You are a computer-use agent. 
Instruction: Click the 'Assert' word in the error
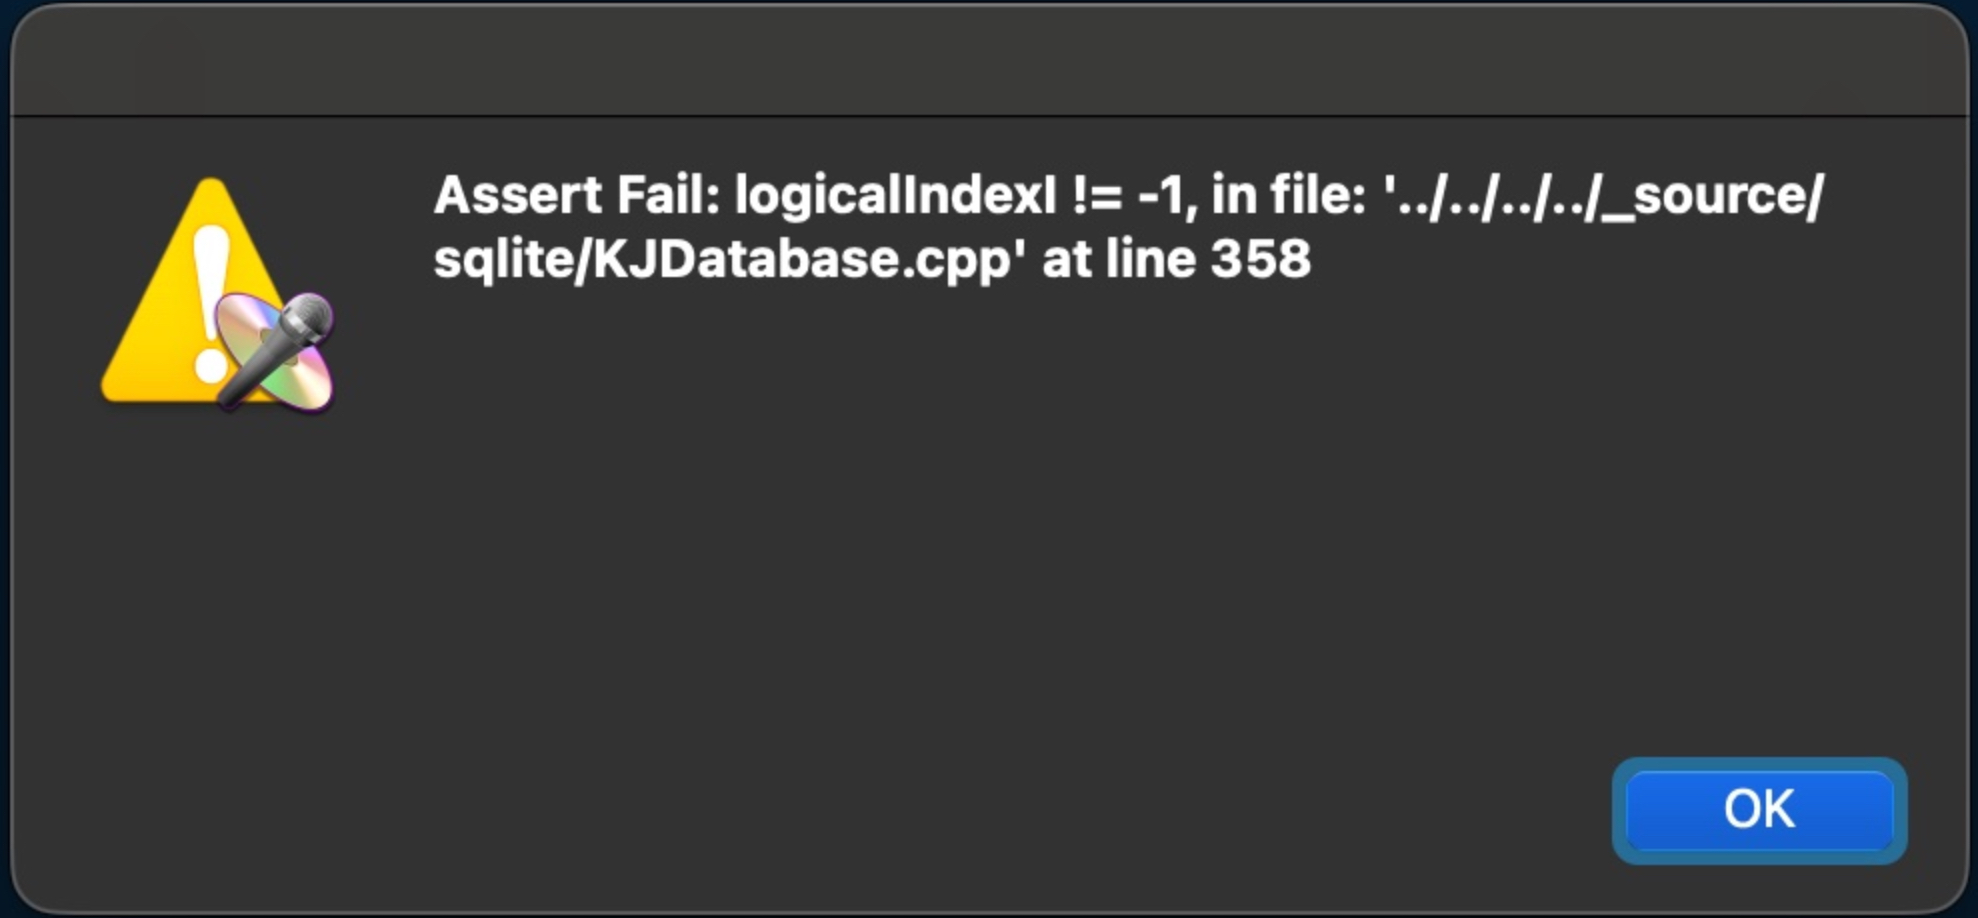tap(518, 195)
